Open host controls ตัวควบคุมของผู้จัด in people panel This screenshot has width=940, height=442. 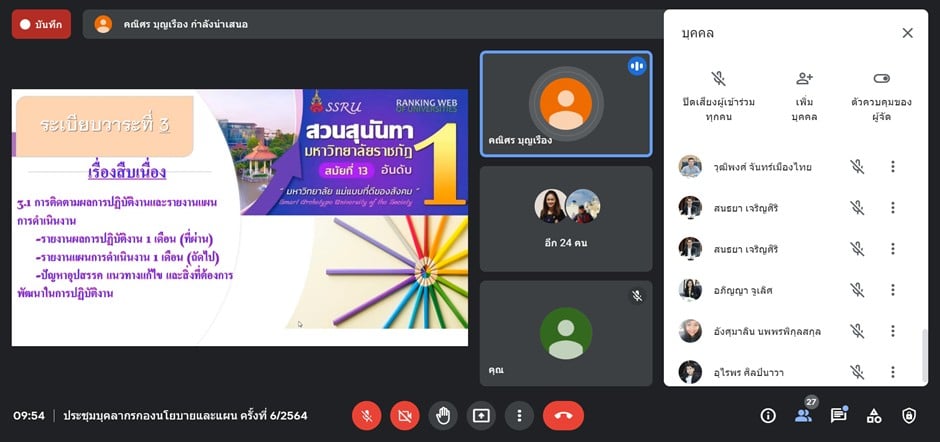(881, 95)
